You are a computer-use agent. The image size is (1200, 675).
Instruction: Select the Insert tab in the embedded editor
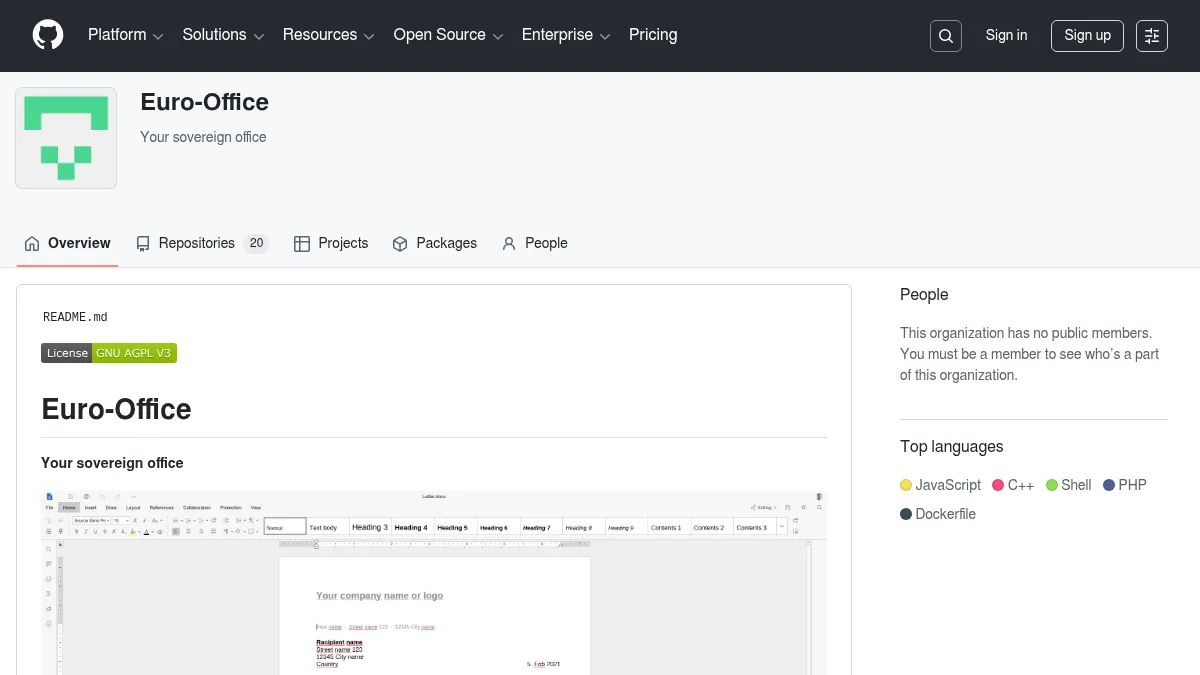(x=90, y=508)
